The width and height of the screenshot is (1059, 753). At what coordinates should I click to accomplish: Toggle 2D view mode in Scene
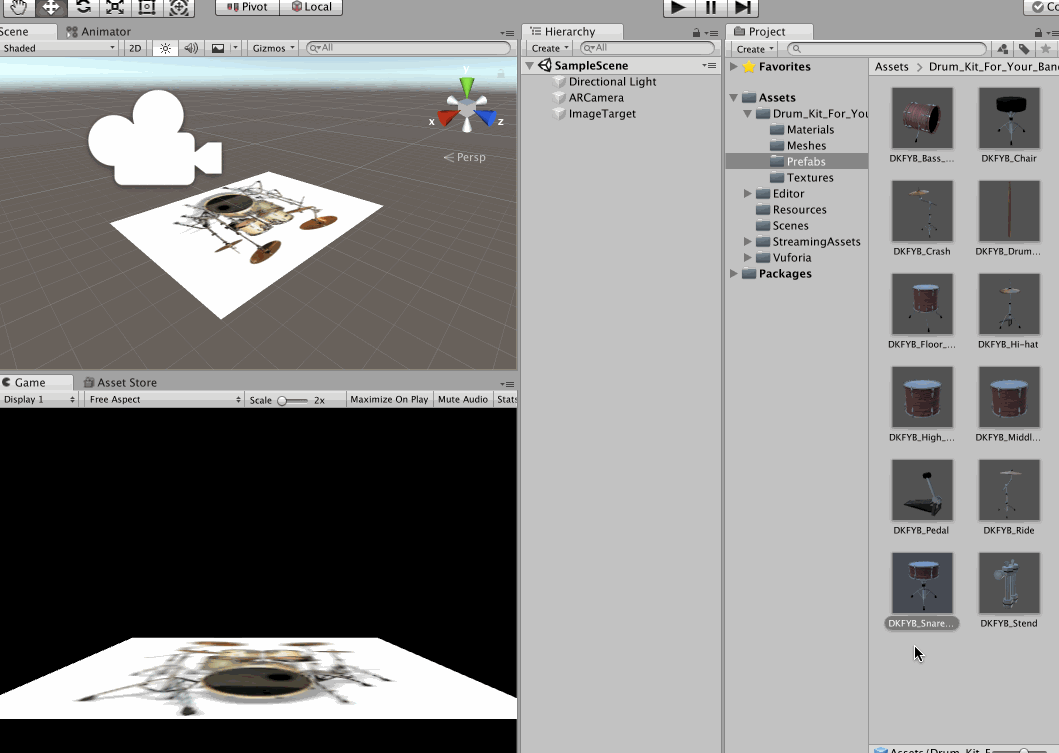pos(135,48)
